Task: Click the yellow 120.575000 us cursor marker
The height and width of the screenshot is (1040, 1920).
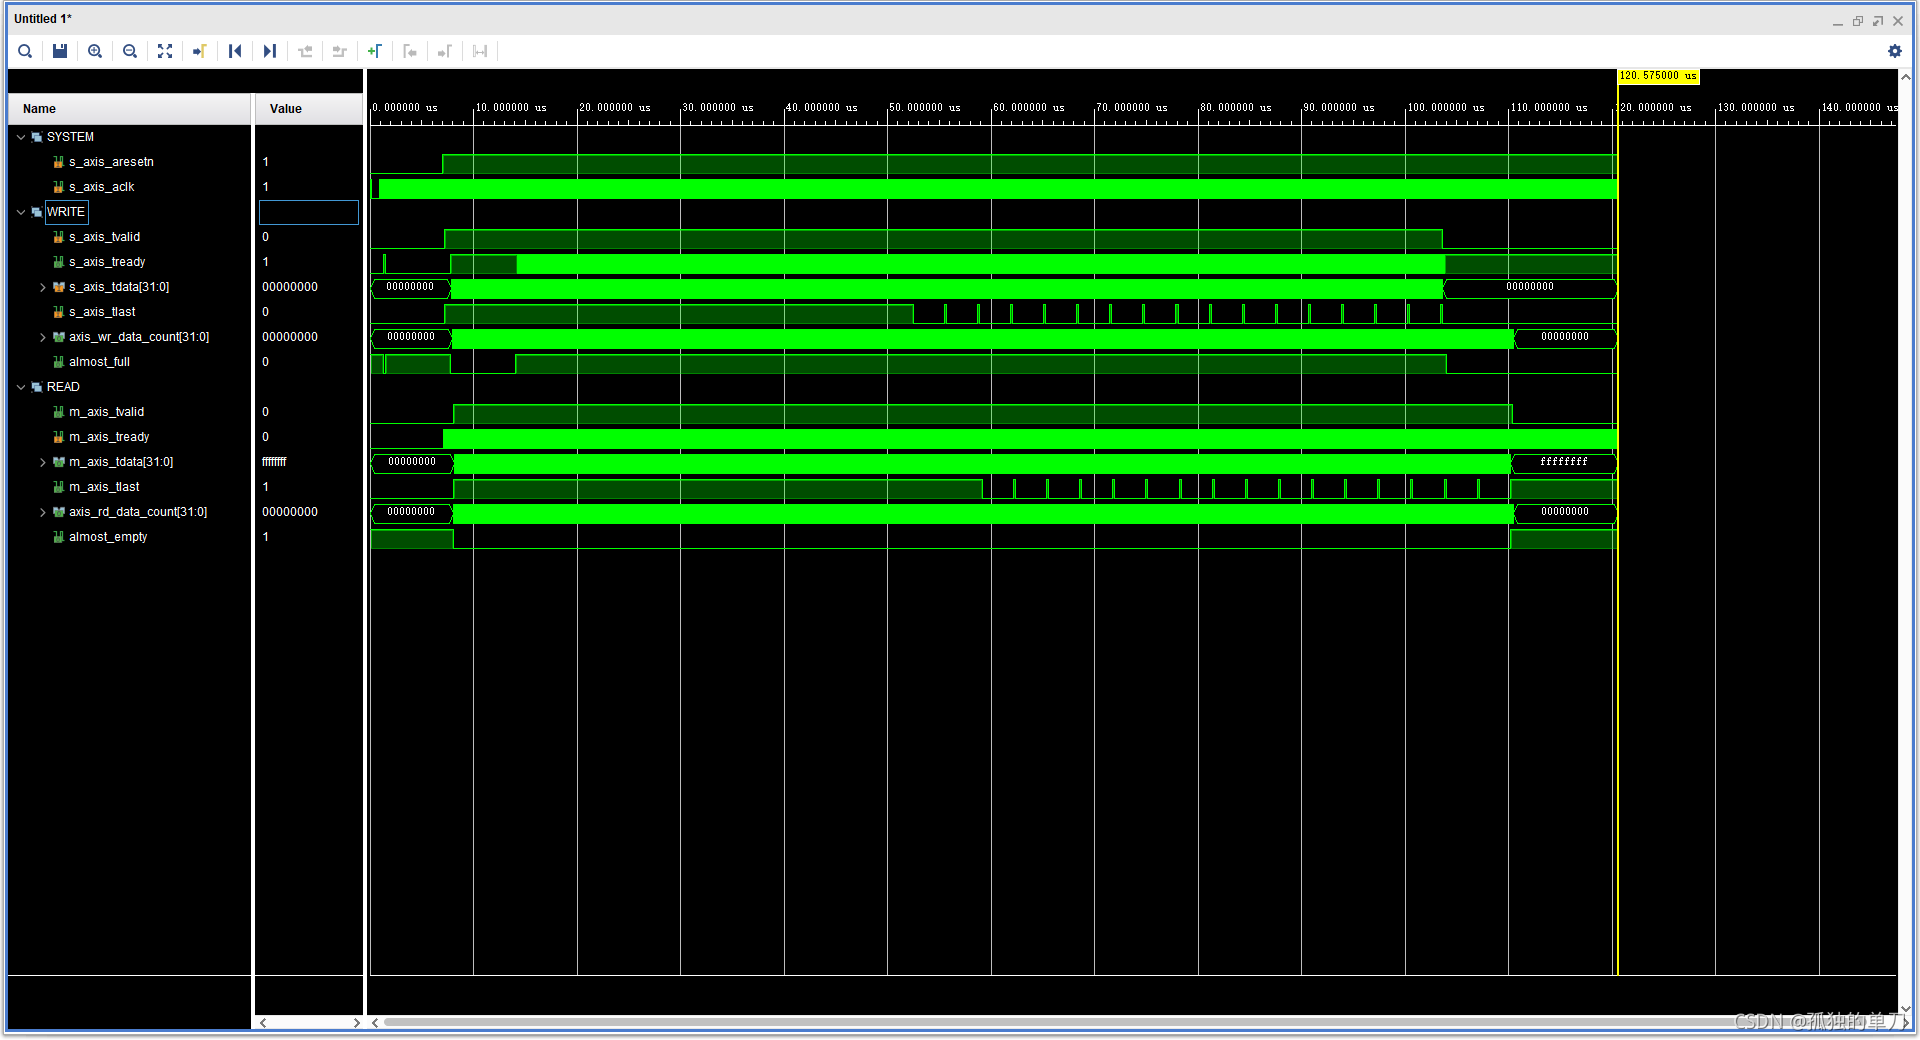Action: [x=1658, y=76]
